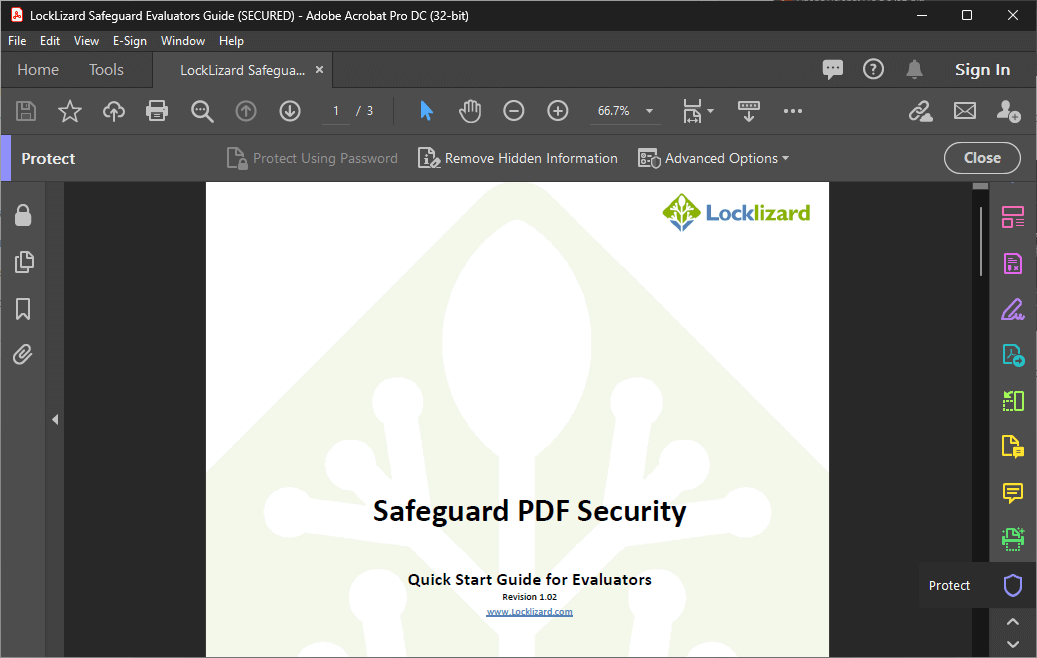This screenshot has height=658, width=1037.
Task: Move down in right tools pane
Action: click(x=1013, y=643)
